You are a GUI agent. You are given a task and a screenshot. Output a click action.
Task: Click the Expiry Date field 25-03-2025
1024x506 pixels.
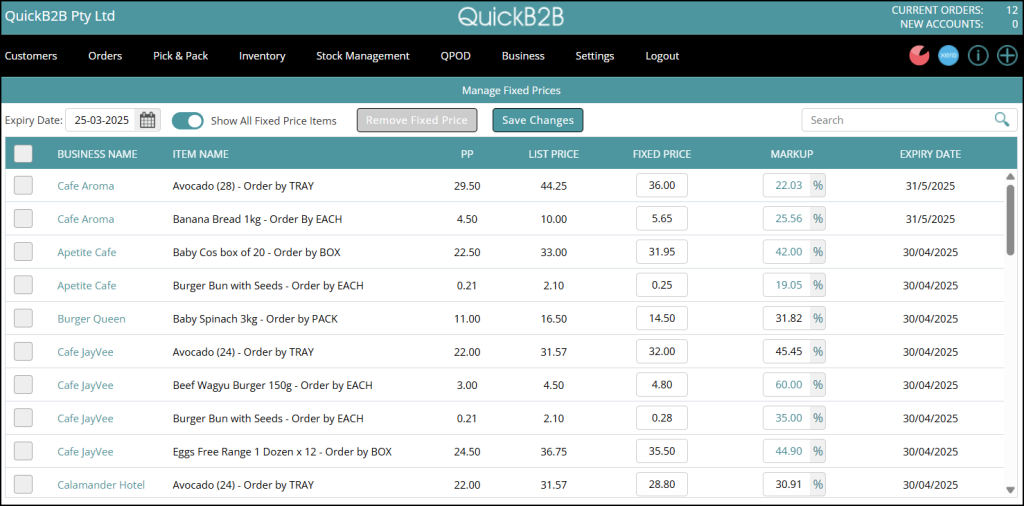coord(102,120)
